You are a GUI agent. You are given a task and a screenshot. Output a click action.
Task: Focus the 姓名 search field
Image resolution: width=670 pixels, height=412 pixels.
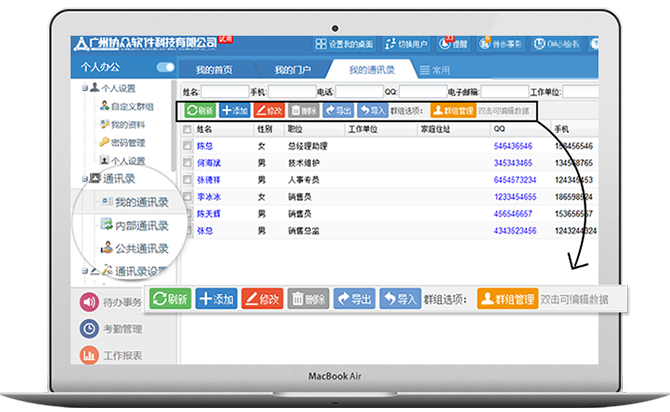pos(225,91)
